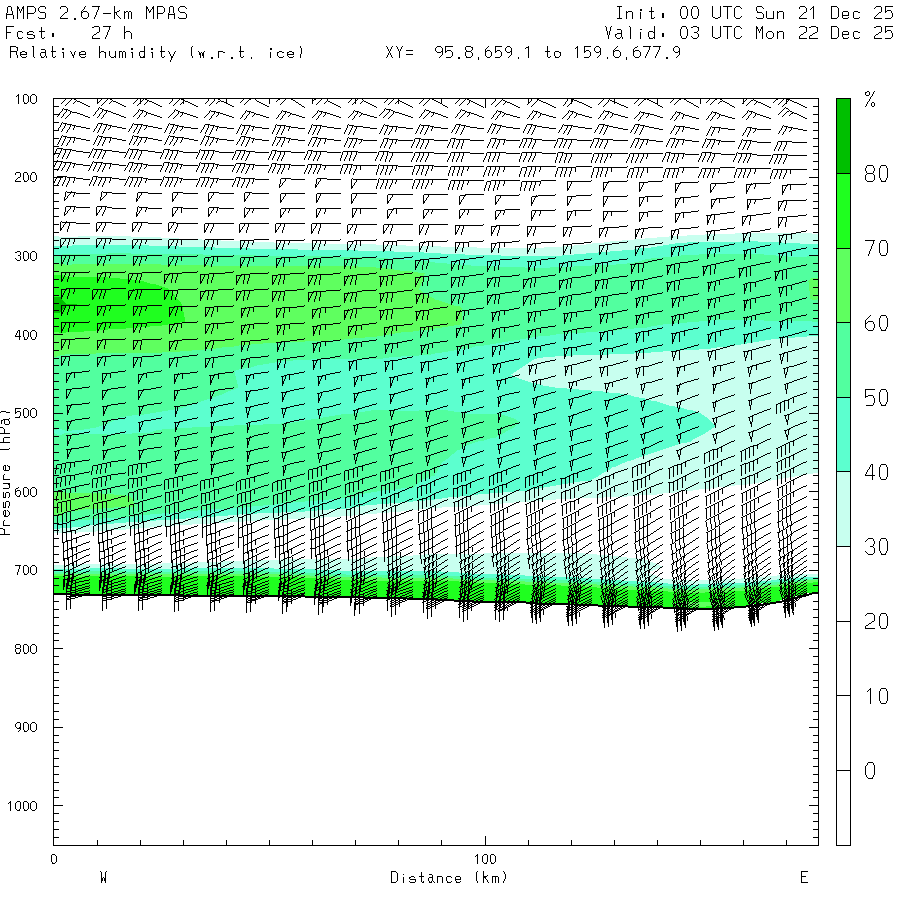Click the 500 hPa pressure axis label
900x900 pixels.
click(x=26, y=413)
